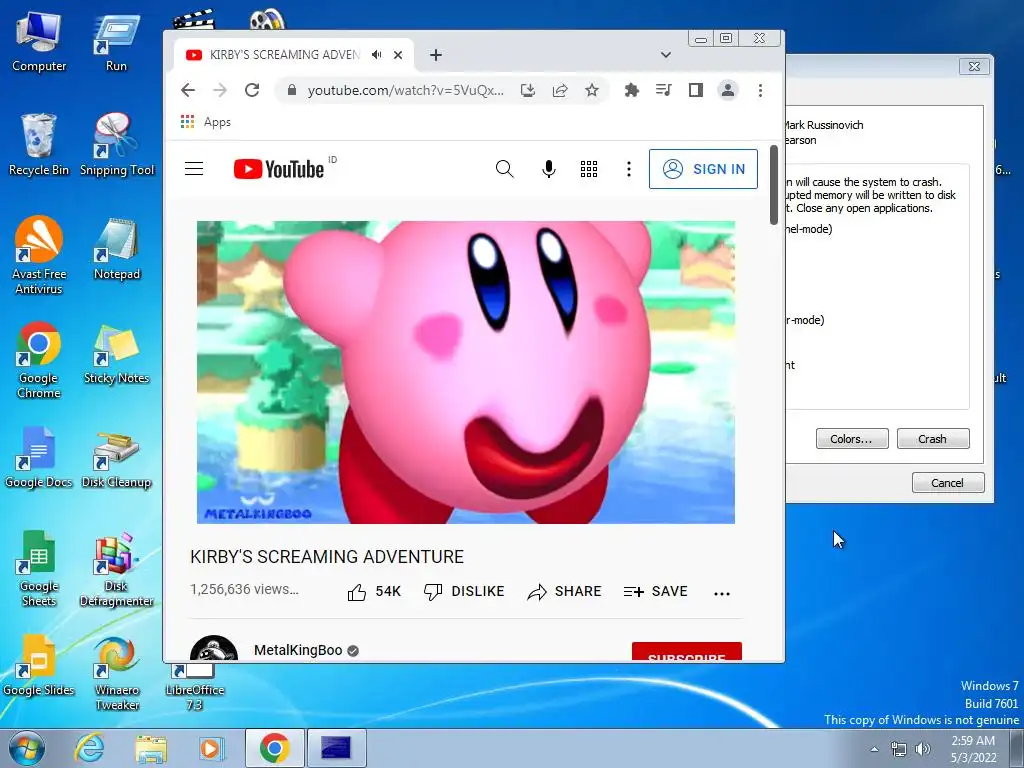Search with voice microphone icon

(549, 169)
